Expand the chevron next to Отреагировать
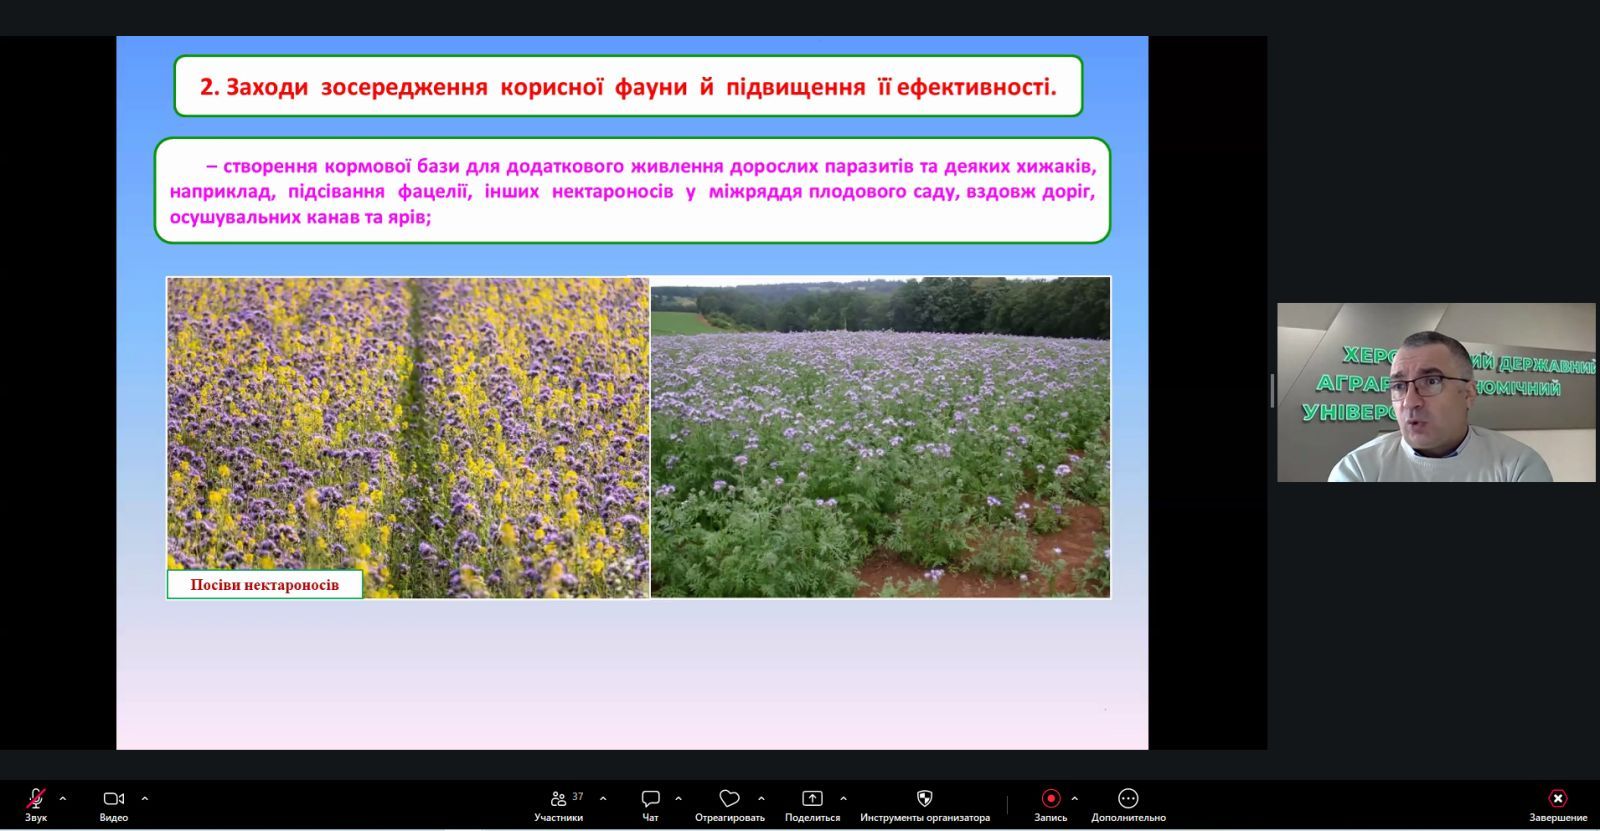The image size is (1600, 831). (x=761, y=798)
